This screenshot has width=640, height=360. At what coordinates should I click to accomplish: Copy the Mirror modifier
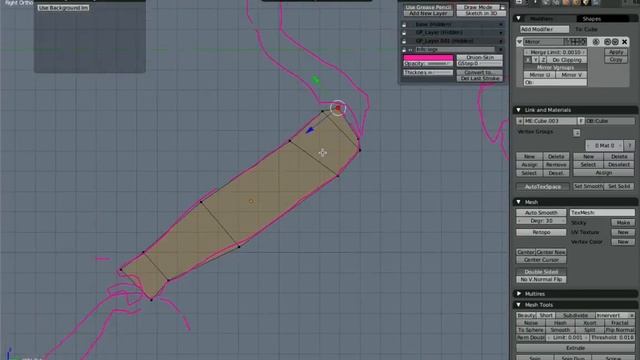(x=616, y=60)
